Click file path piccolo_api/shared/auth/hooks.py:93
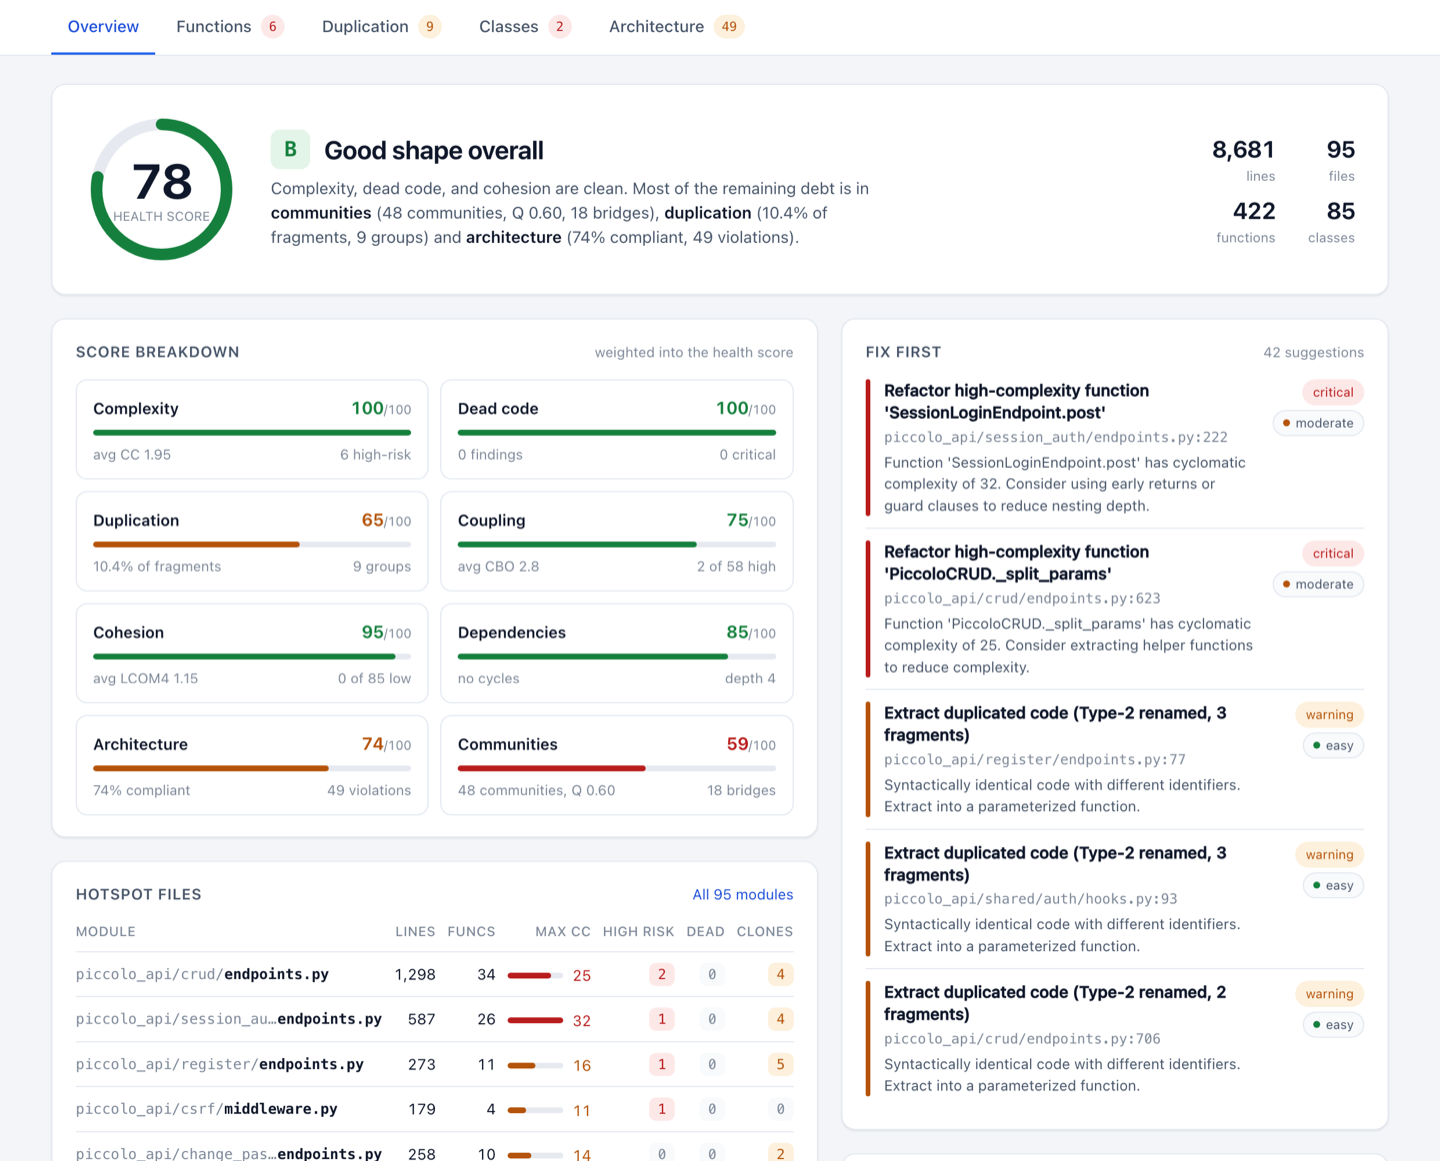 (x=1031, y=899)
